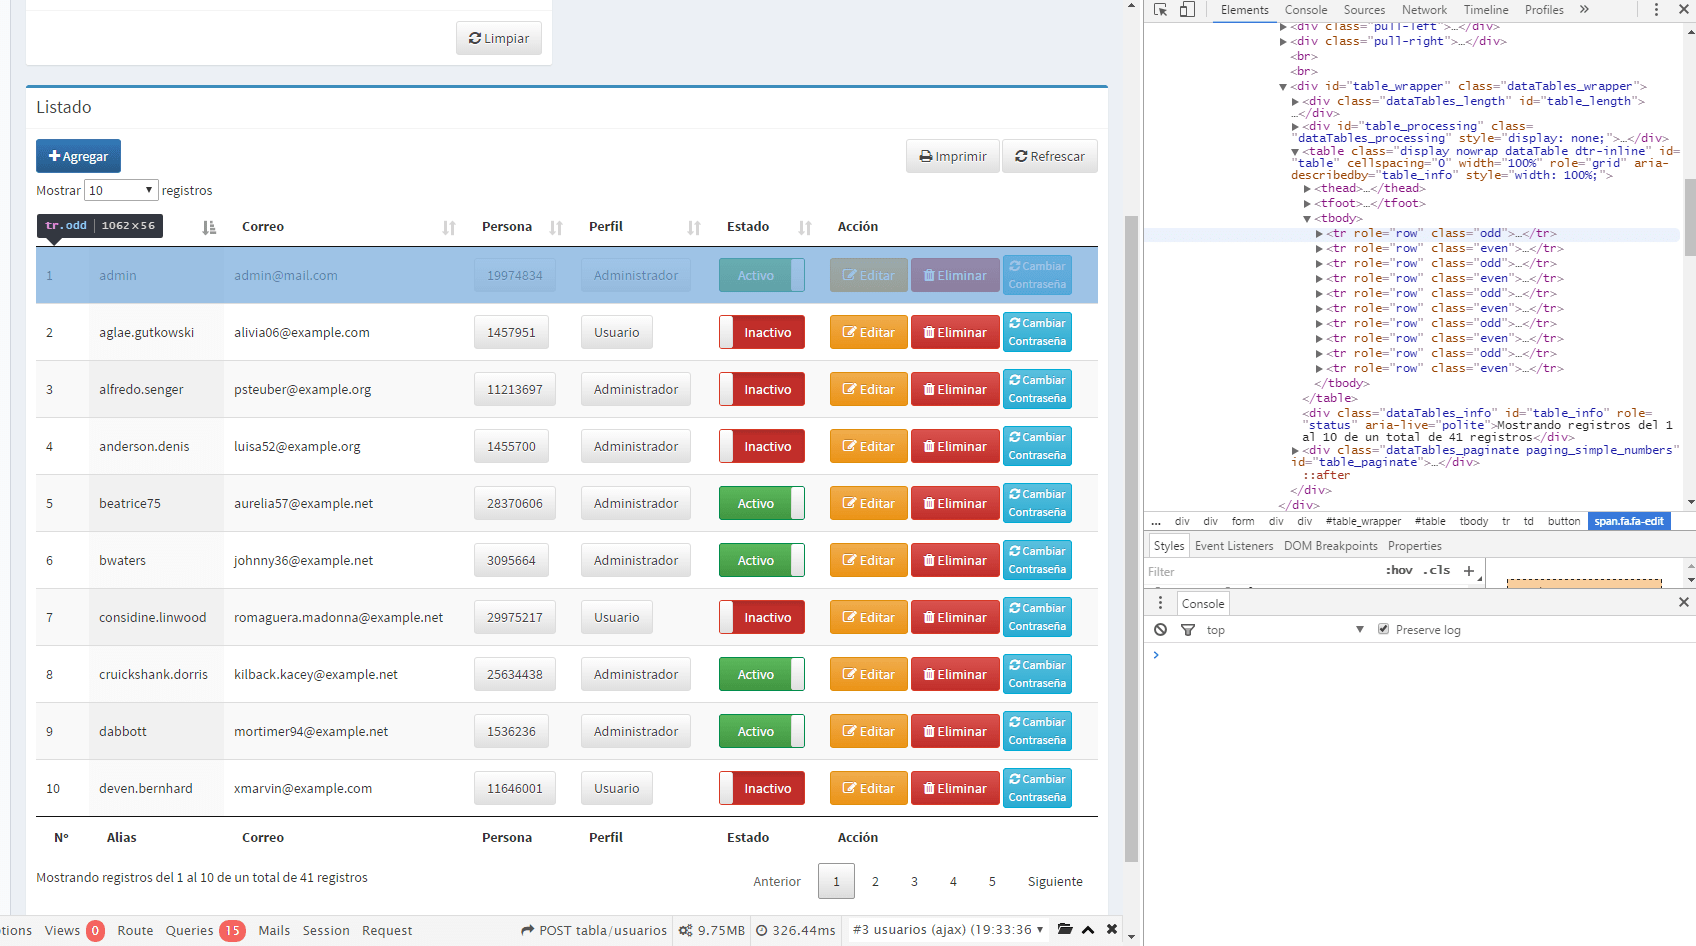Toggle the device toolbar in DevTools

click(1186, 9)
